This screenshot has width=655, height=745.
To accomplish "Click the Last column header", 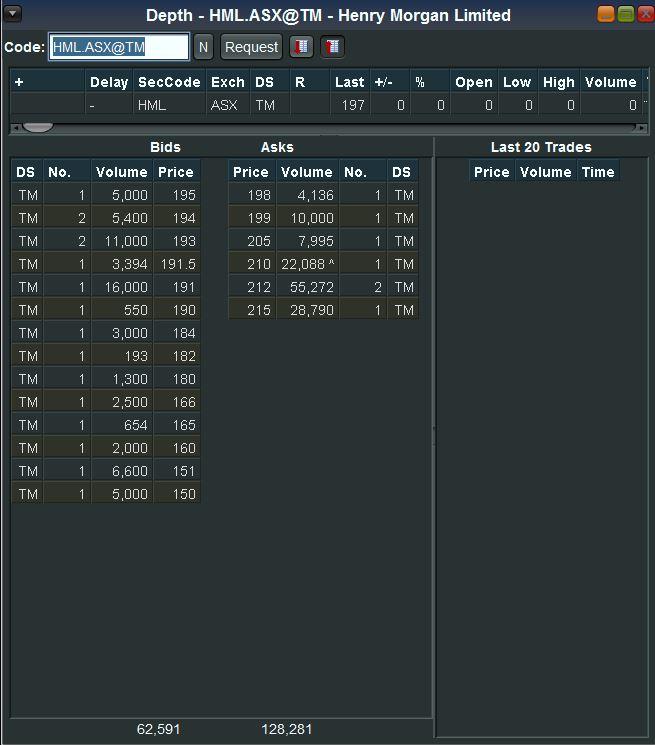I will click(350, 82).
